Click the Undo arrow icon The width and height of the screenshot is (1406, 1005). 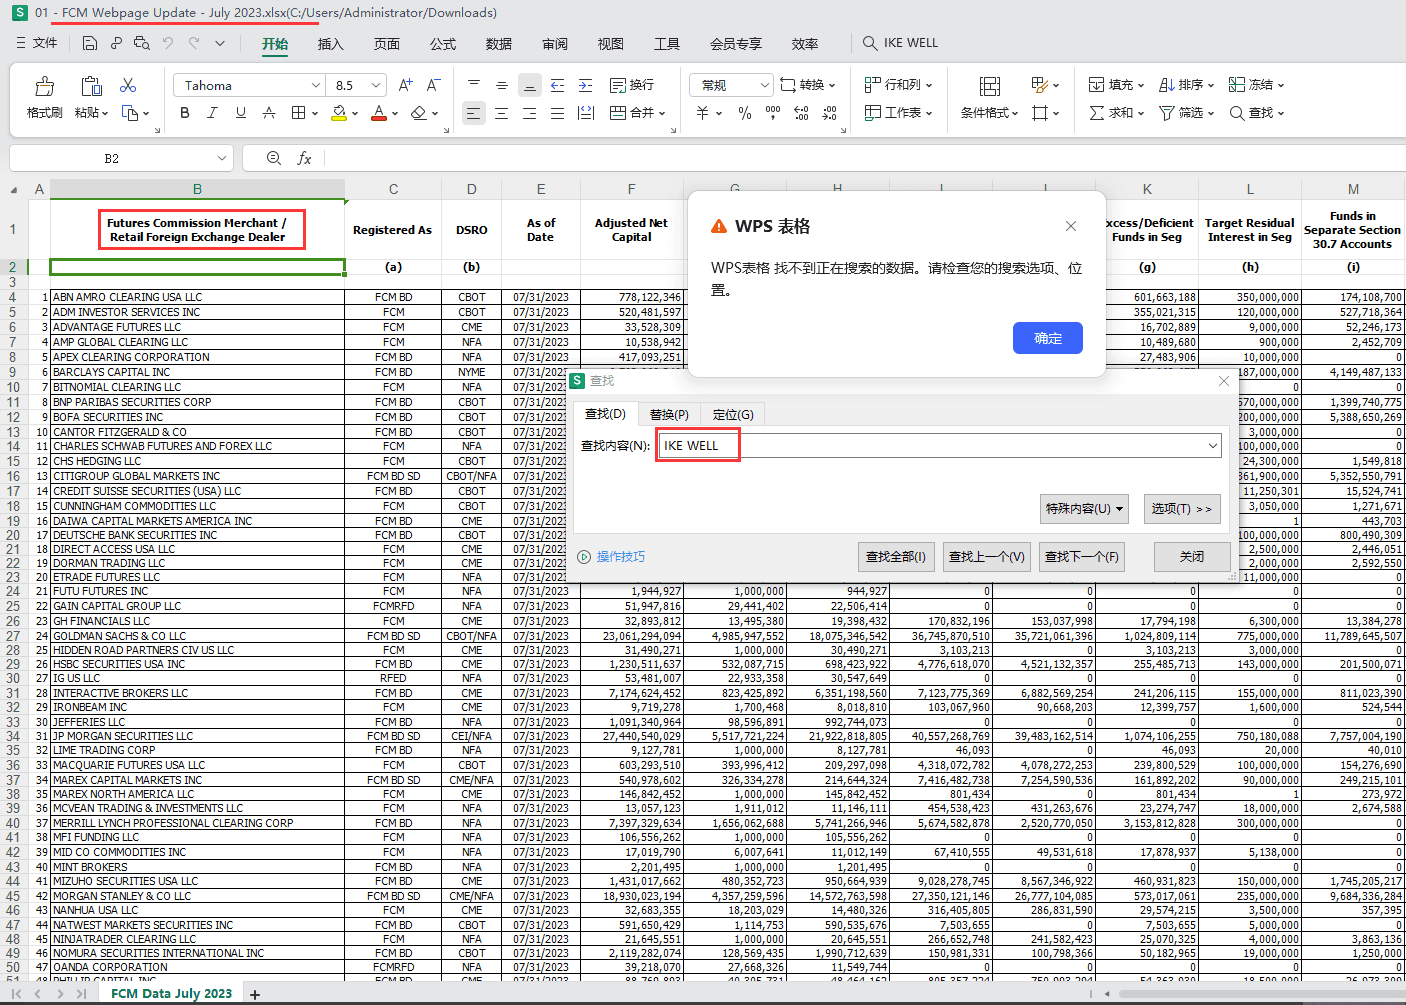(168, 43)
